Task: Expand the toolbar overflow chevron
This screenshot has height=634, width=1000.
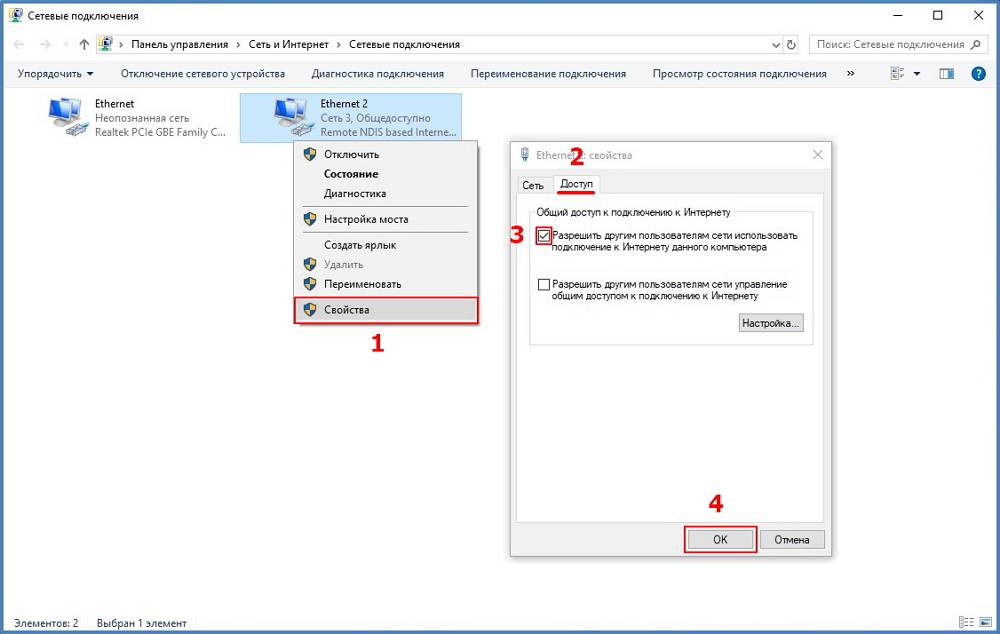Action: pyautogui.click(x=850, y=74)
